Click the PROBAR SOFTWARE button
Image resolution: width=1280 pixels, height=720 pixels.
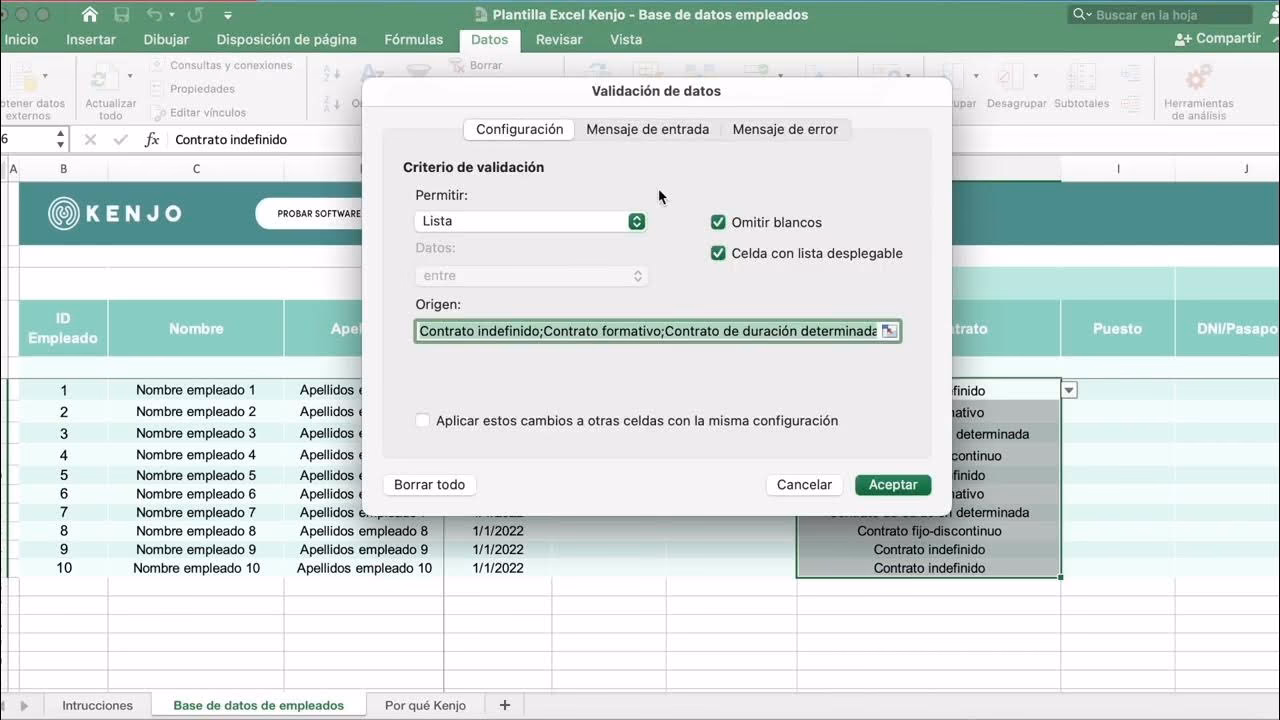point(310,213)
